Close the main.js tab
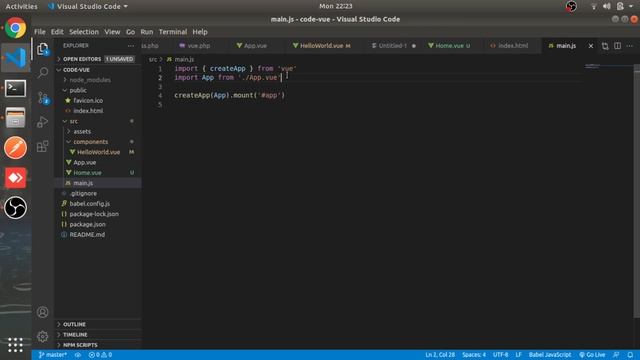Screen dimensions: 640x360 tap(591, 46)
